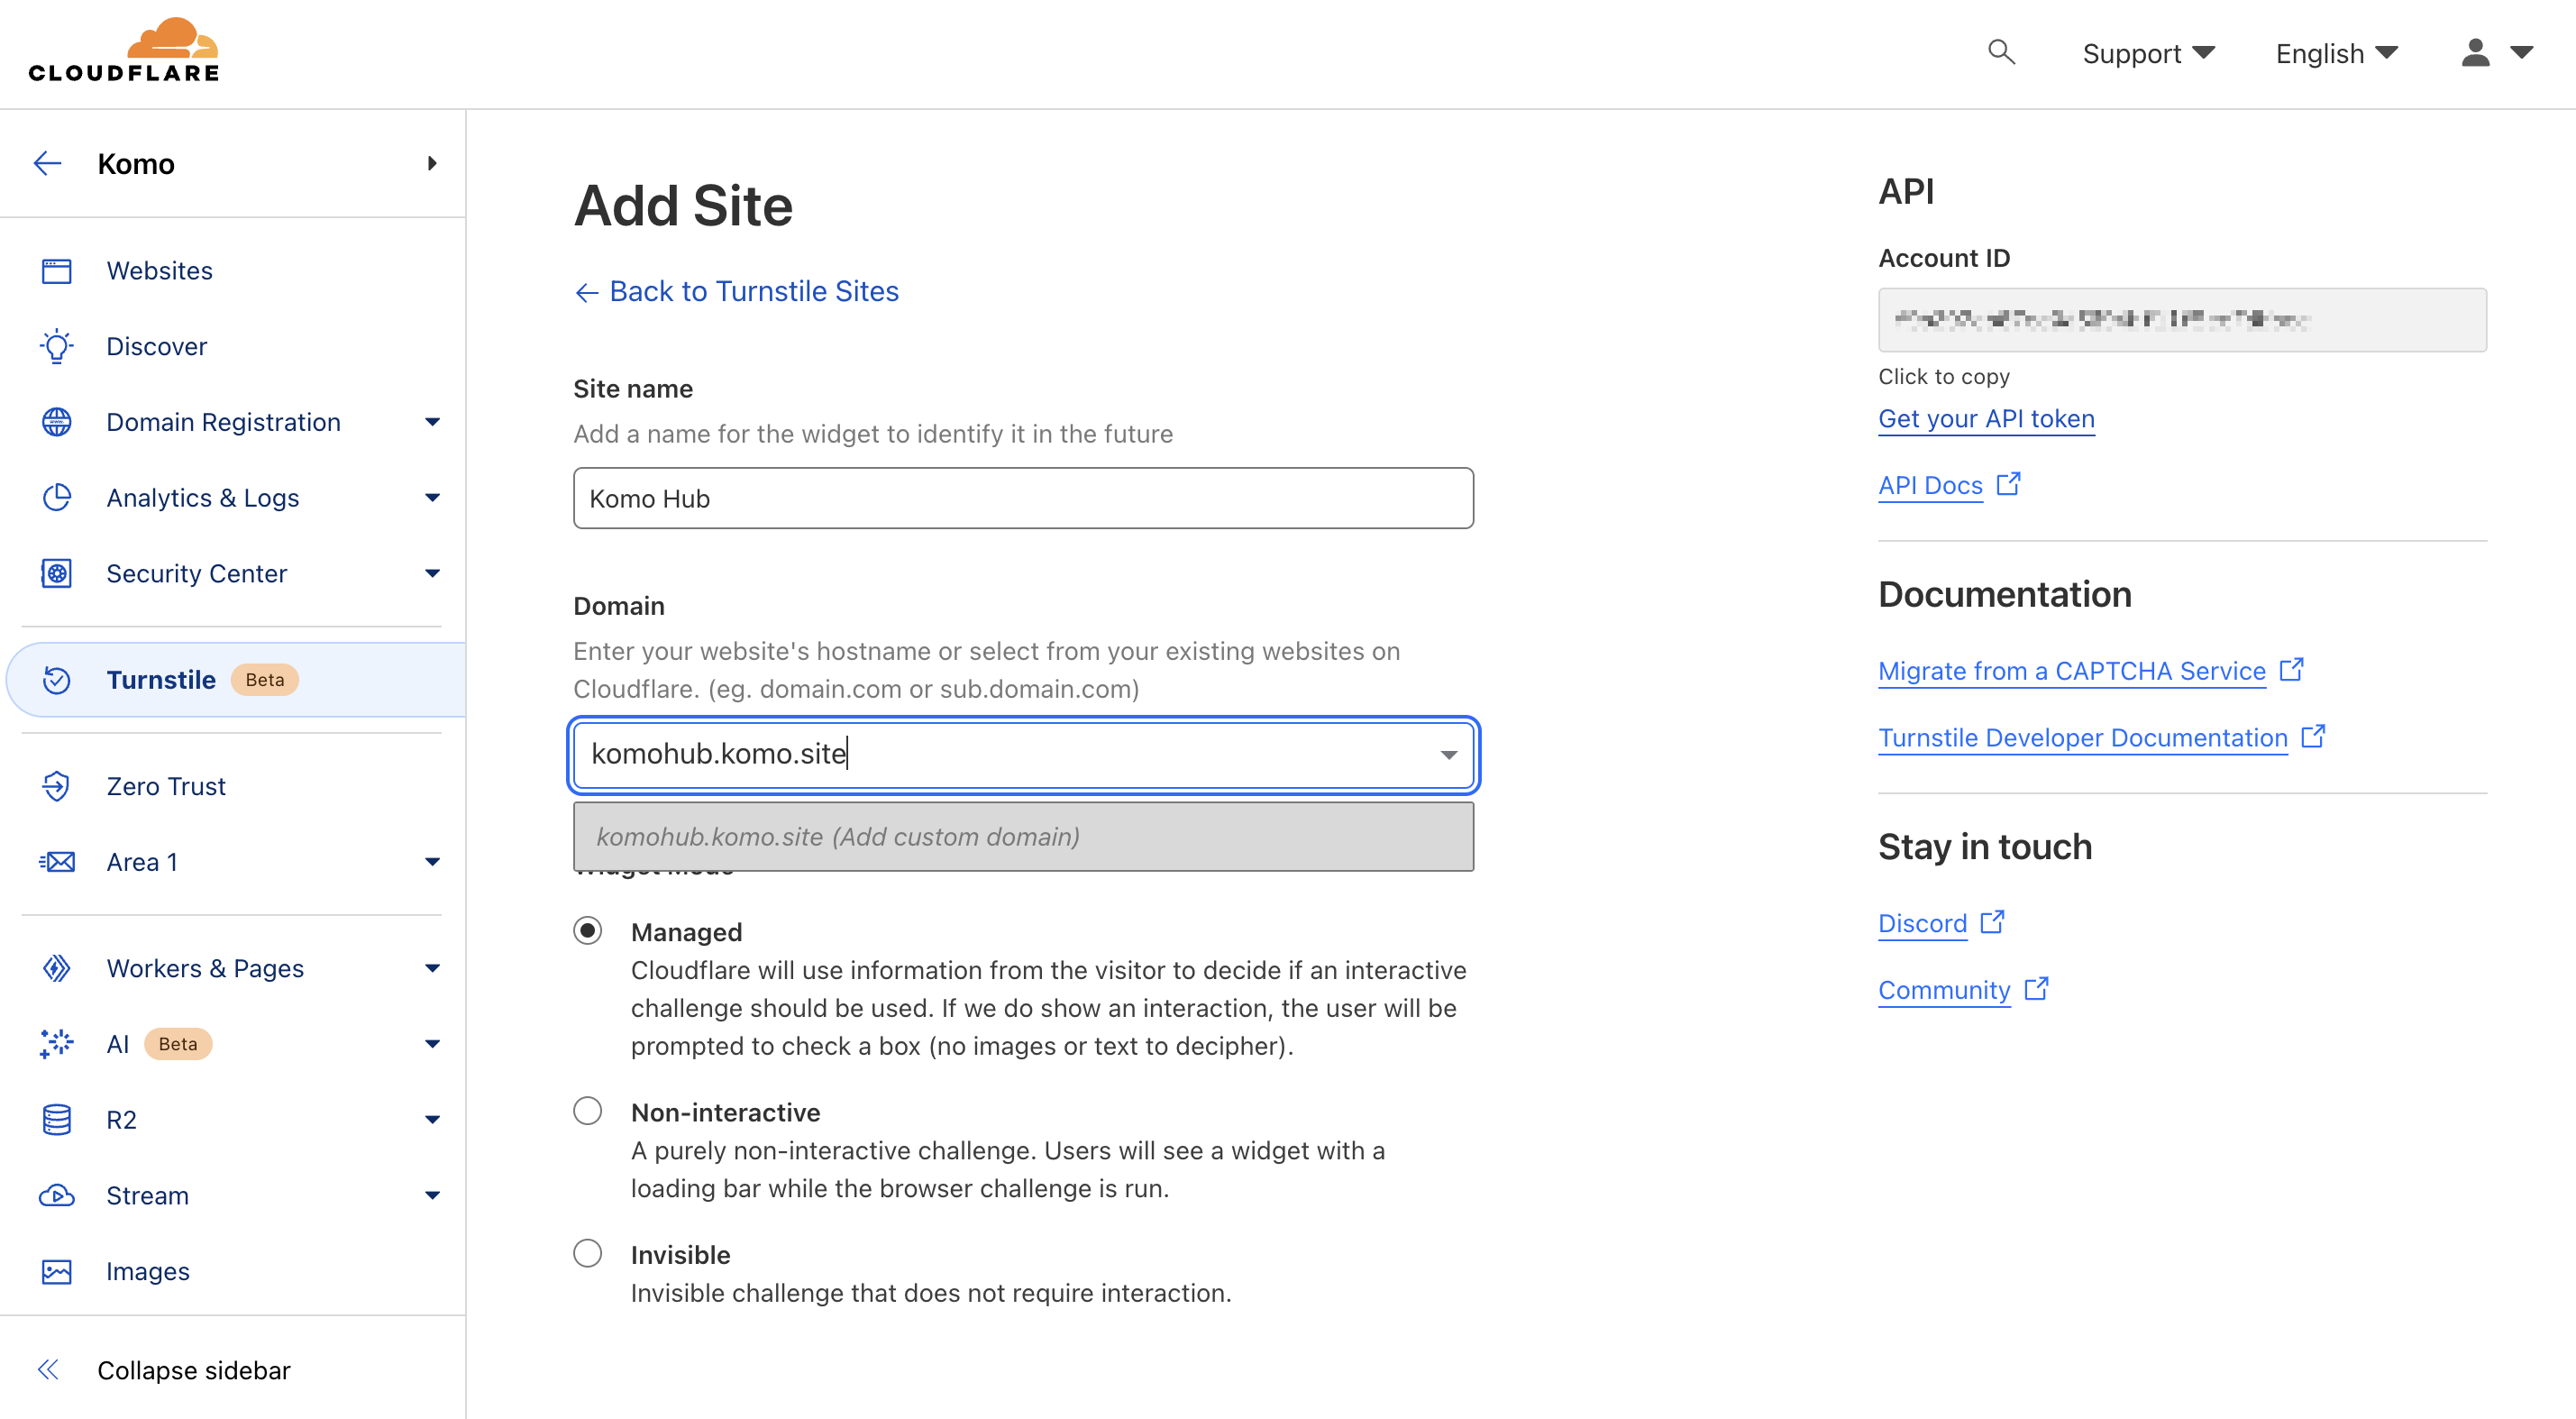Open Turnstile in the sidebar
The image size is (2576, 1419).
(x=161, y=679)
